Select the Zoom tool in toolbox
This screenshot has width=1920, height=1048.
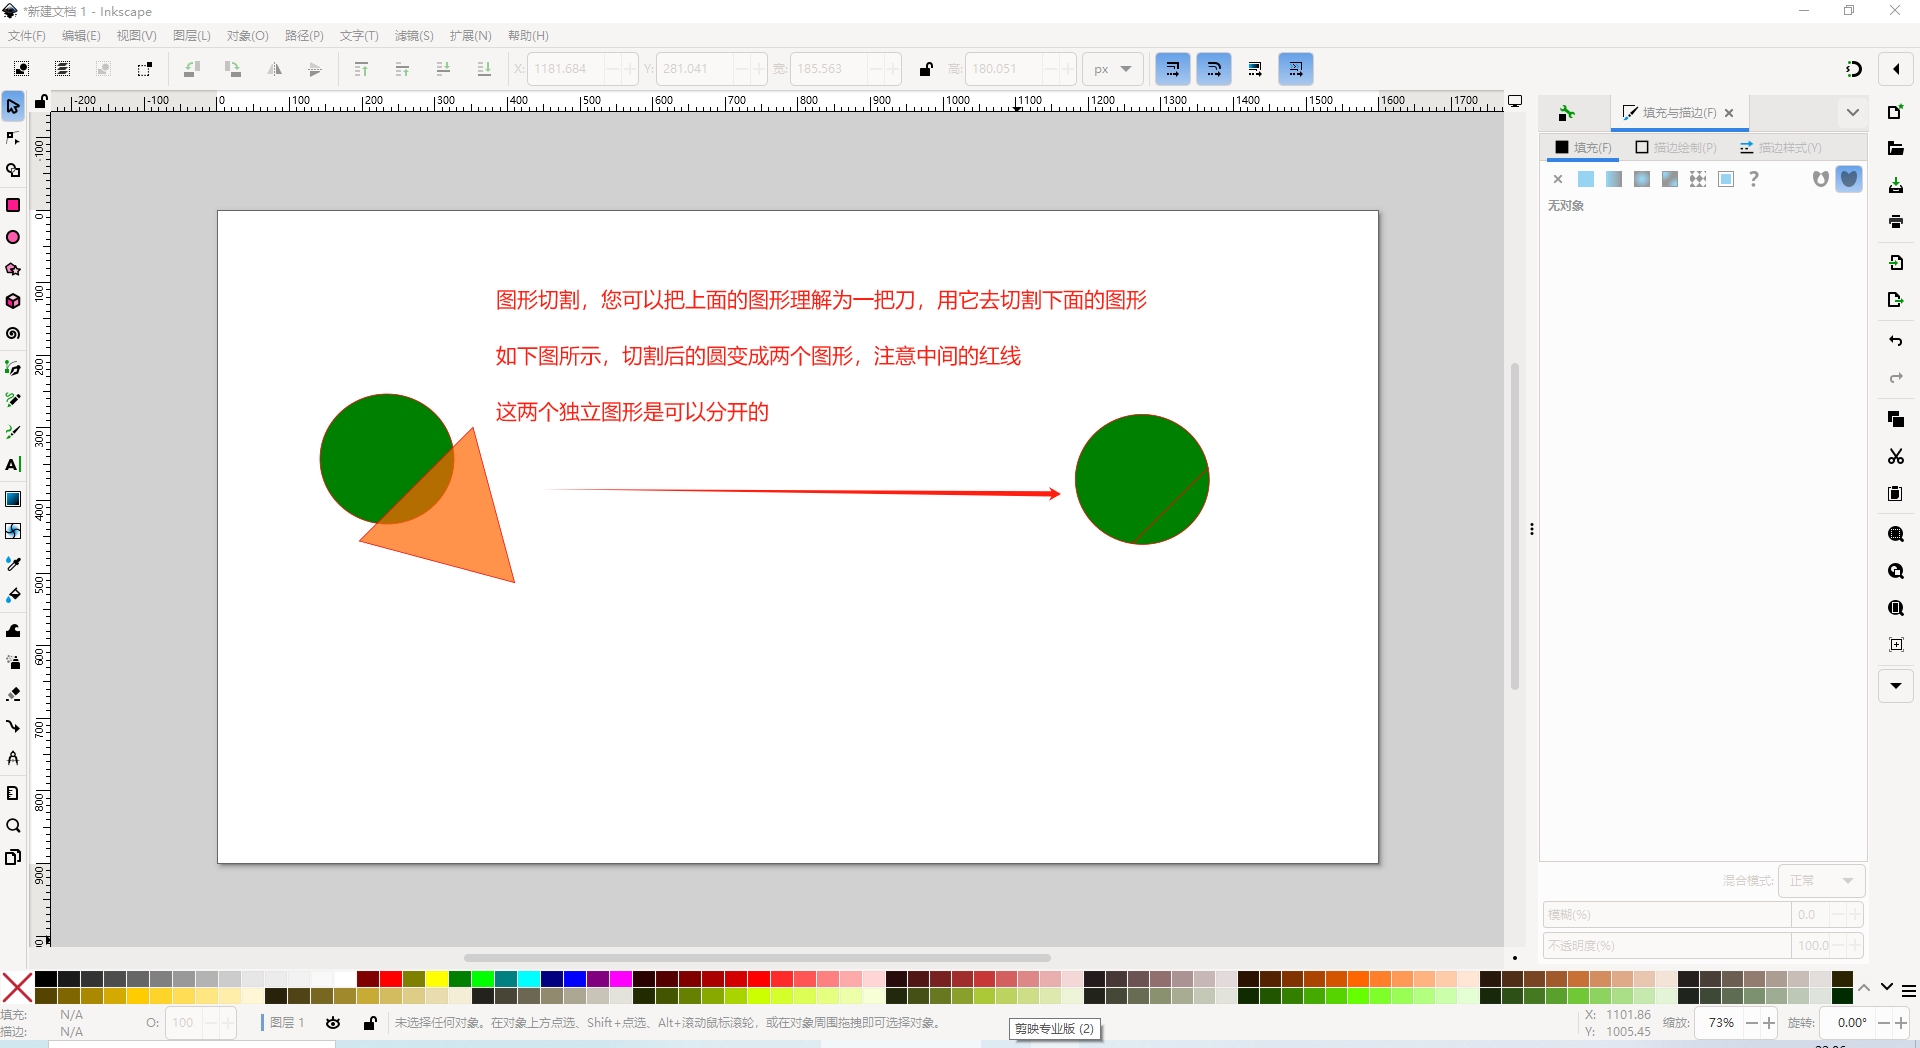13,826
